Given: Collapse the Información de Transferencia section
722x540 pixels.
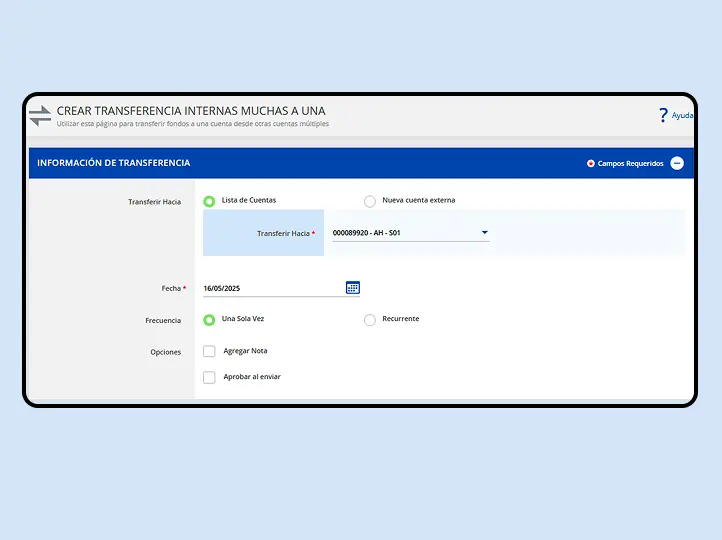Looking at the screenshot, I should point(677,163).
